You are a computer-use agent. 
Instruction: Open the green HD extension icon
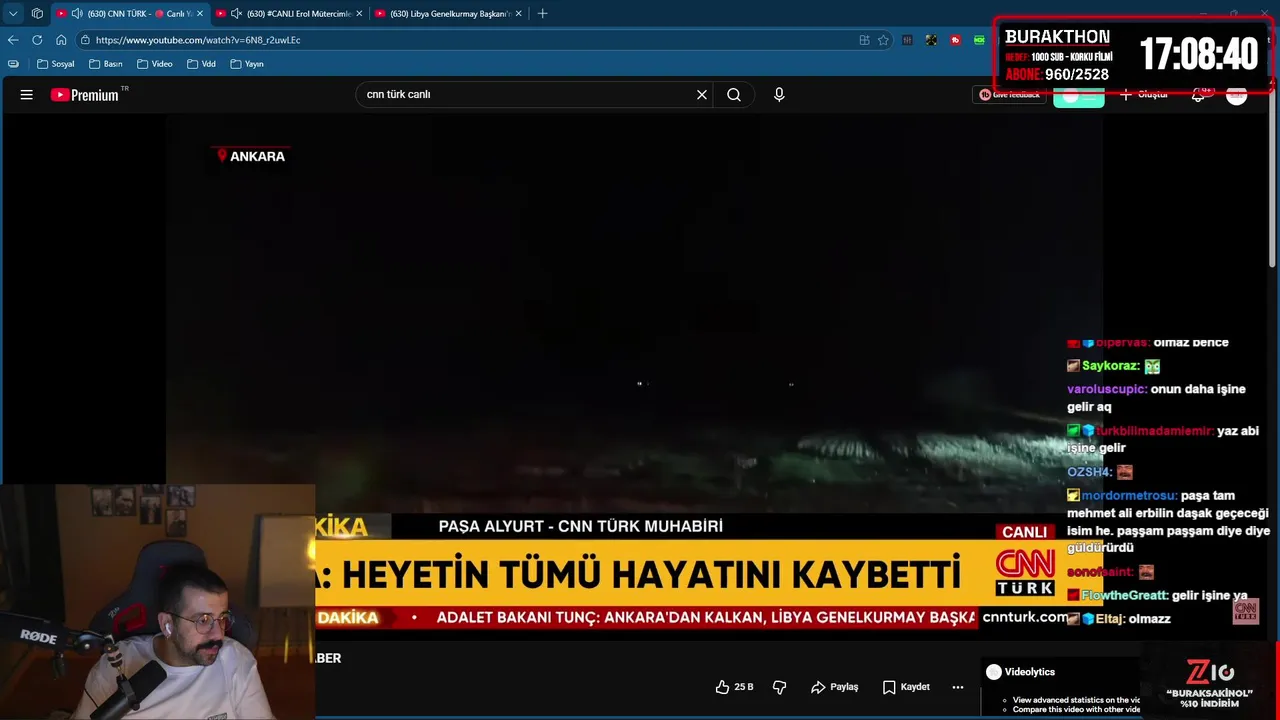tap(979, 40)
